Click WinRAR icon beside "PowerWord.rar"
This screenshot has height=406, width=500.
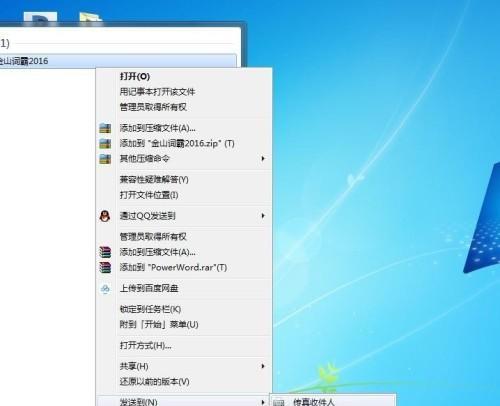[105, 267]
